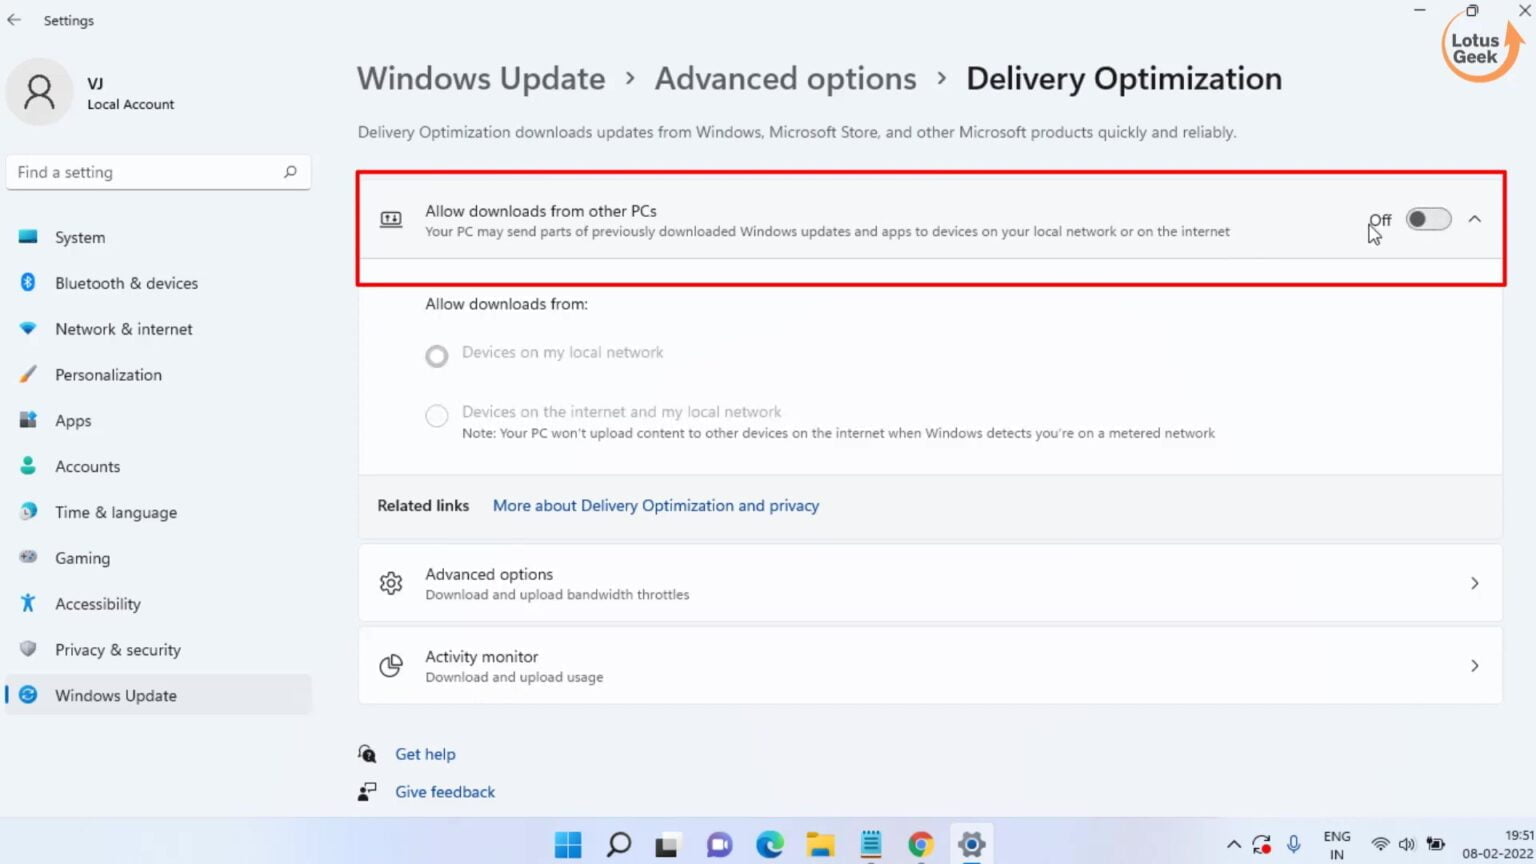Click the Allow downloads from other PCs icon
Image resolution: width=1536 pixels, height=864 pixels.
(x=391, y=220)
